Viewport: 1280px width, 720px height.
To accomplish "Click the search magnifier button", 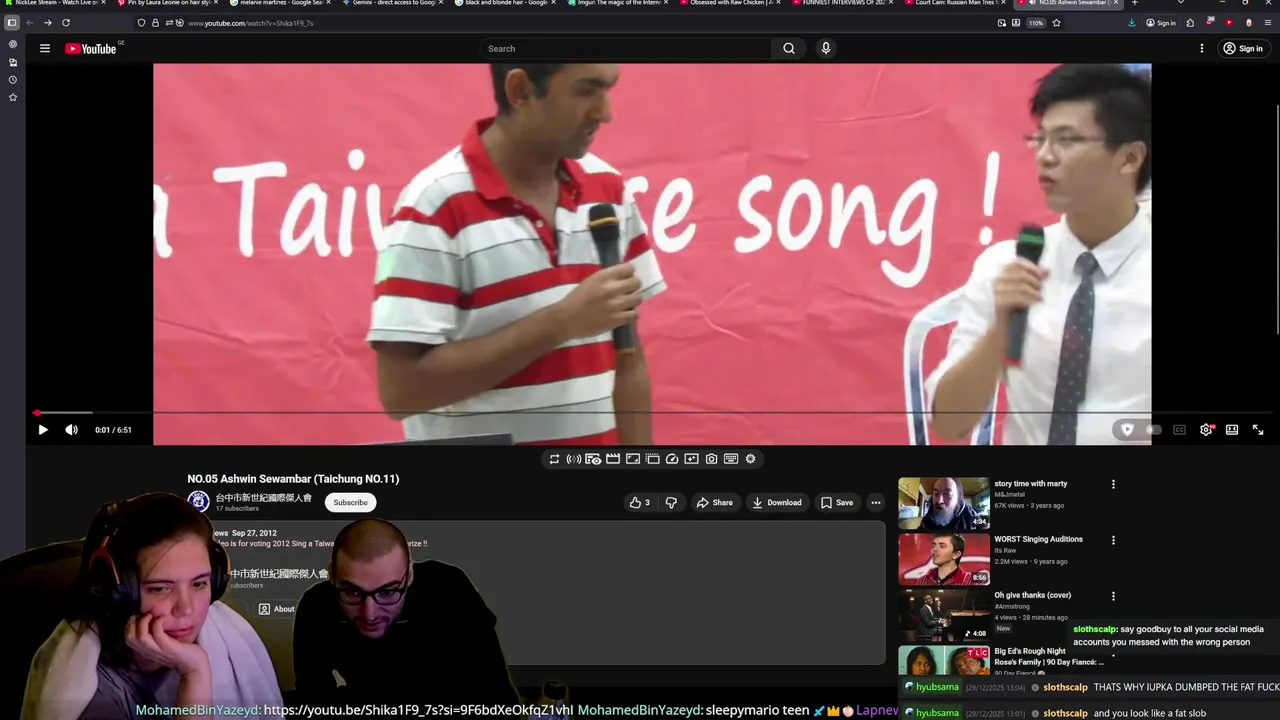I will pos(789,48).
